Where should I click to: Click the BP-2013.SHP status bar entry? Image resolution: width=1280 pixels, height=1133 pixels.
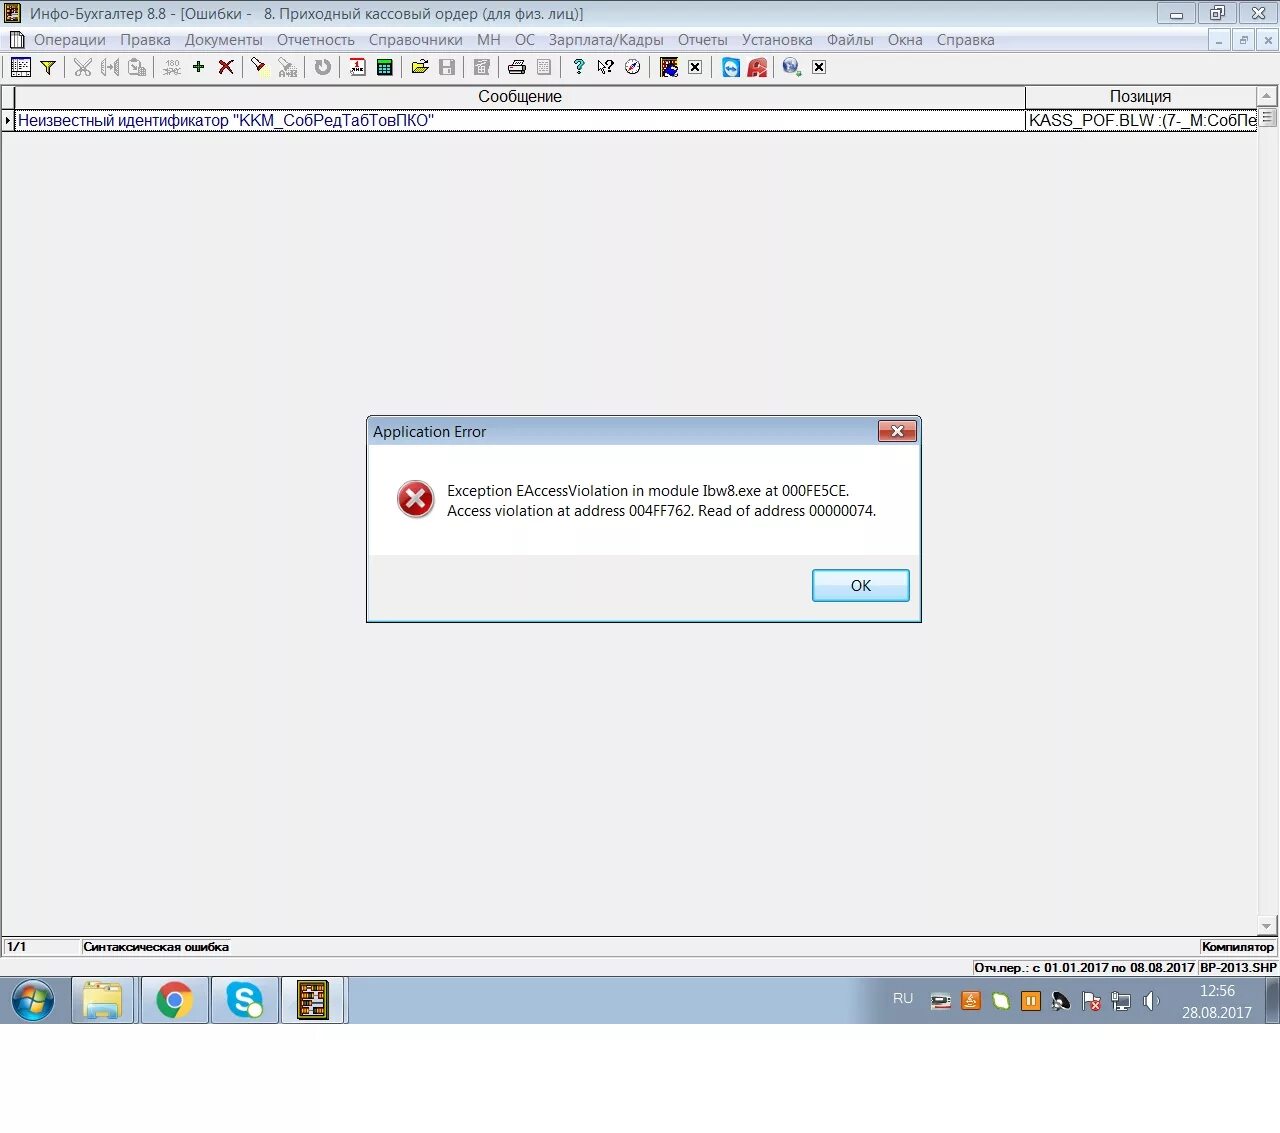click(x=1238, y=967)
